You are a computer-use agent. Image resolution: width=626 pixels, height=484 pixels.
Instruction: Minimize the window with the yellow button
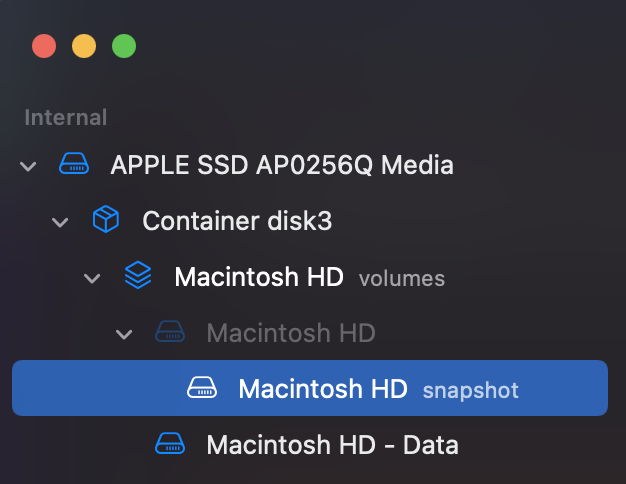click(x=84, y=46)
